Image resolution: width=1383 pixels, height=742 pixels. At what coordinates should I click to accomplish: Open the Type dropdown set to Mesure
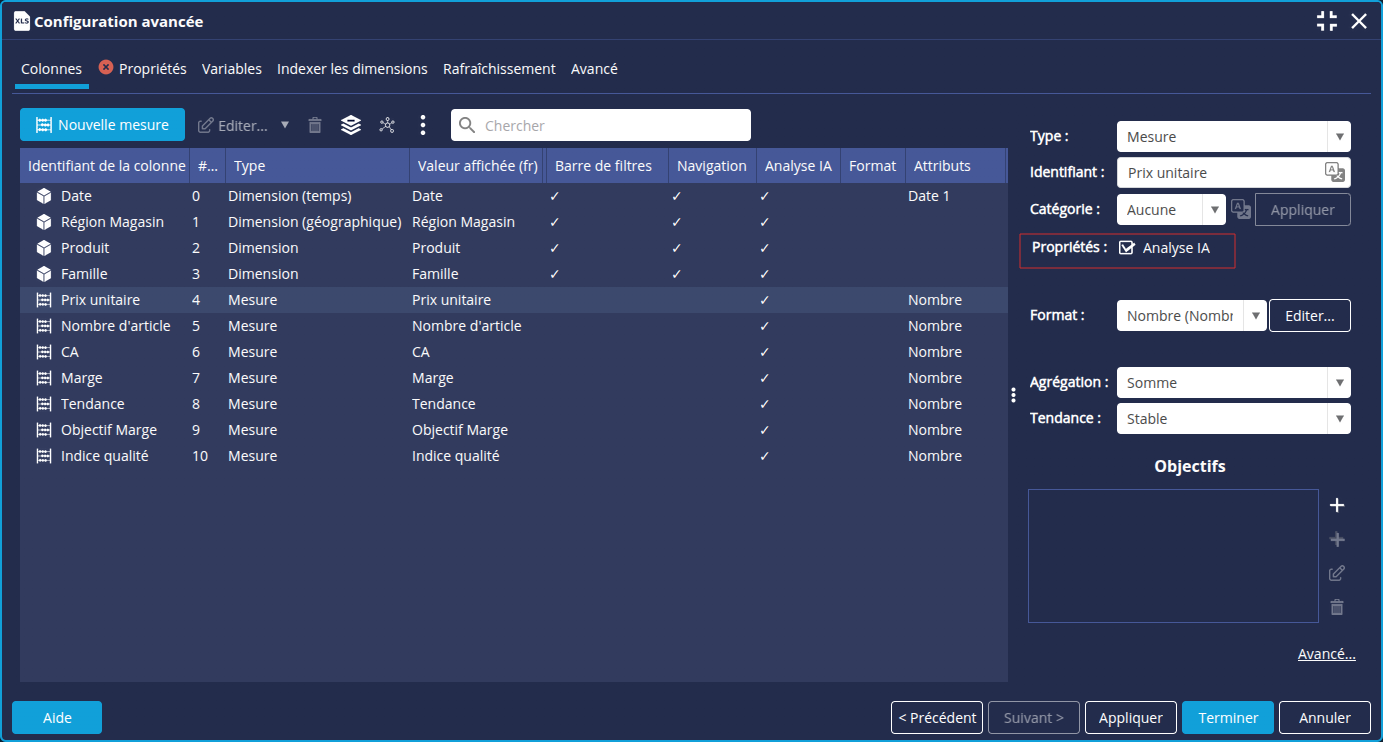click(1233, 137)
